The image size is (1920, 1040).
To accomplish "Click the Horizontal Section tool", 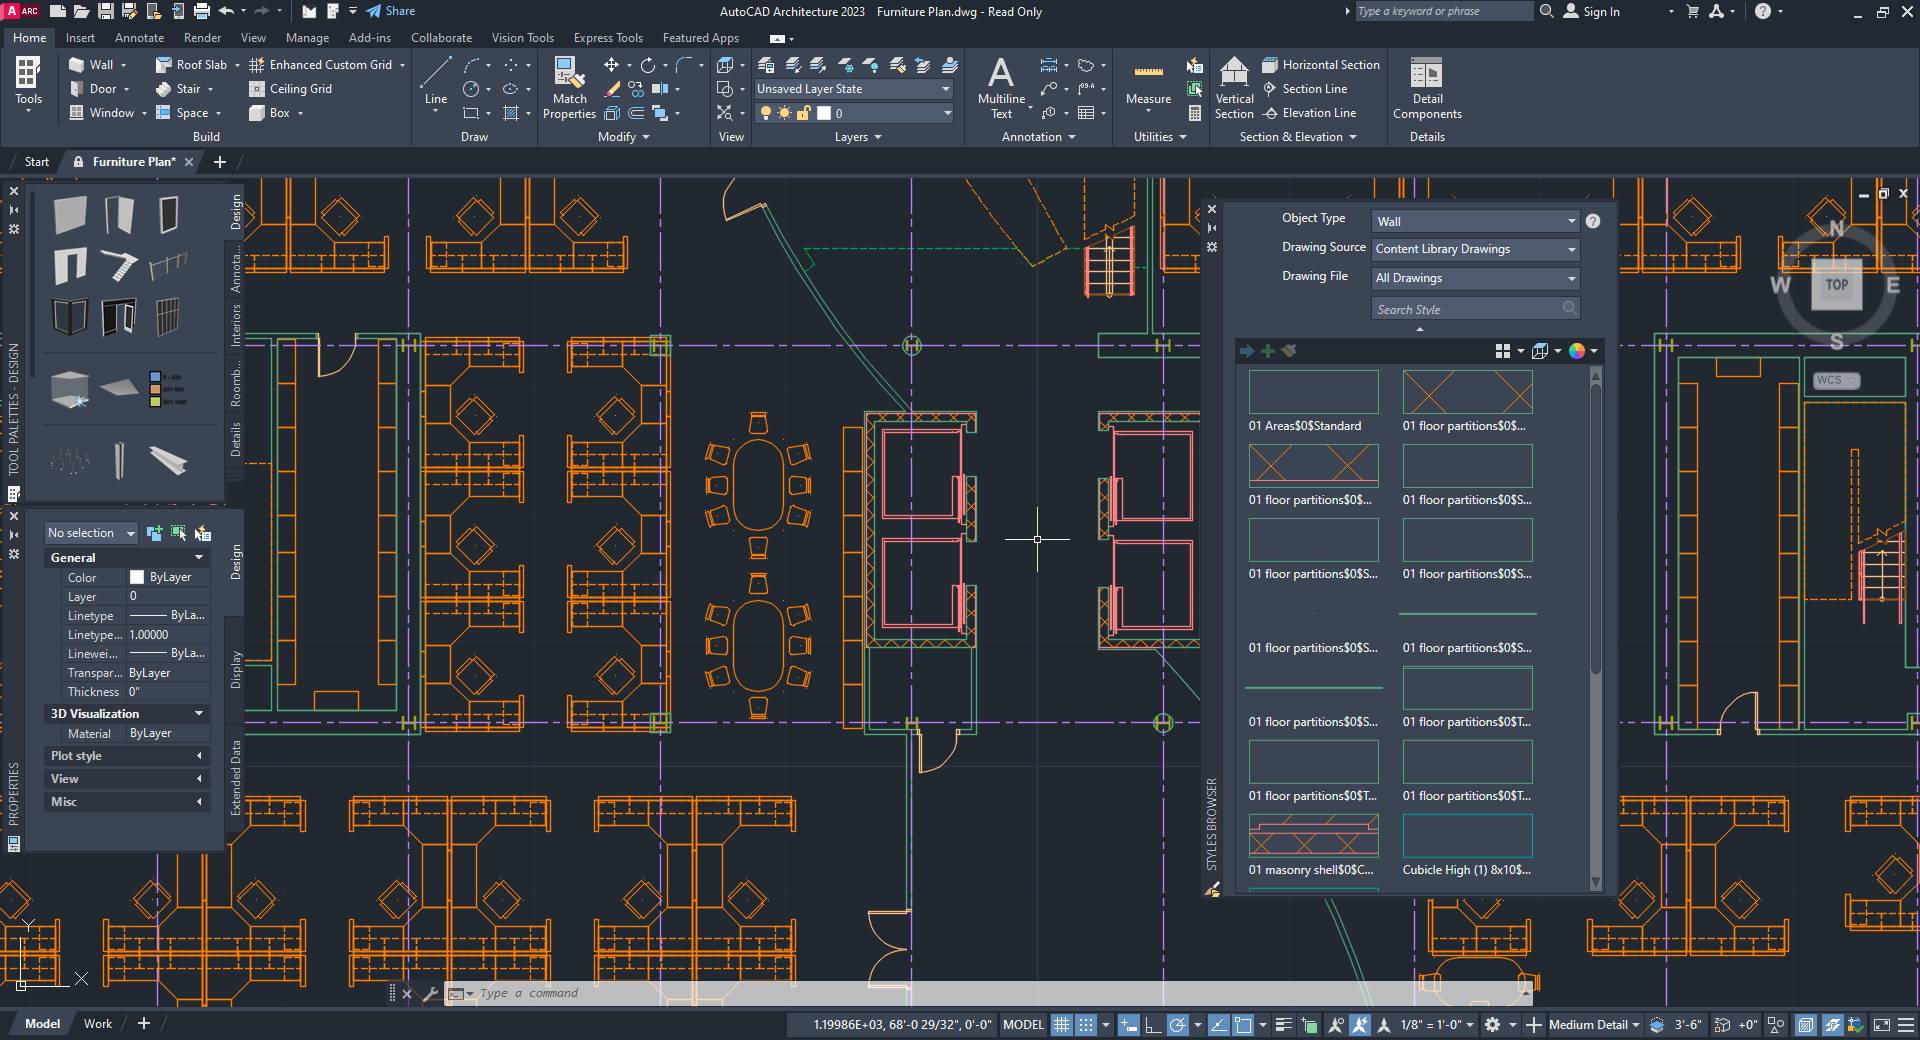I will (x=1321, y=65).
